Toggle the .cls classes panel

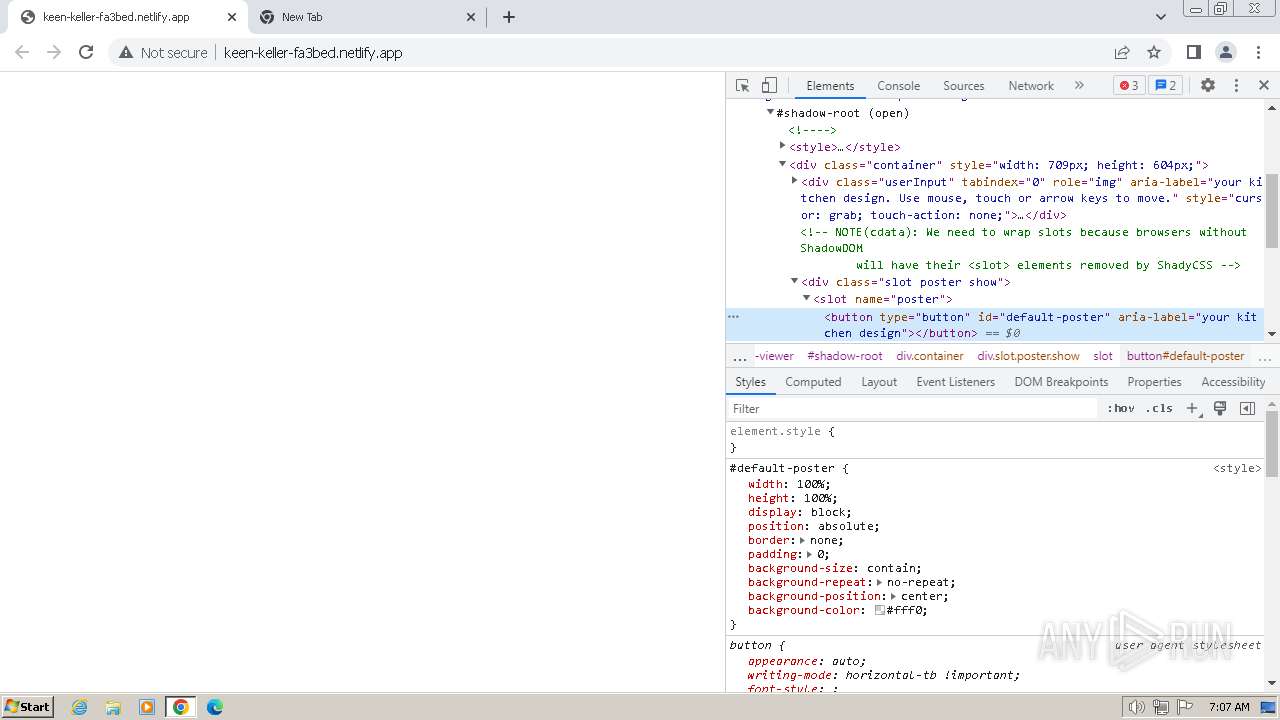point(1159,409)
